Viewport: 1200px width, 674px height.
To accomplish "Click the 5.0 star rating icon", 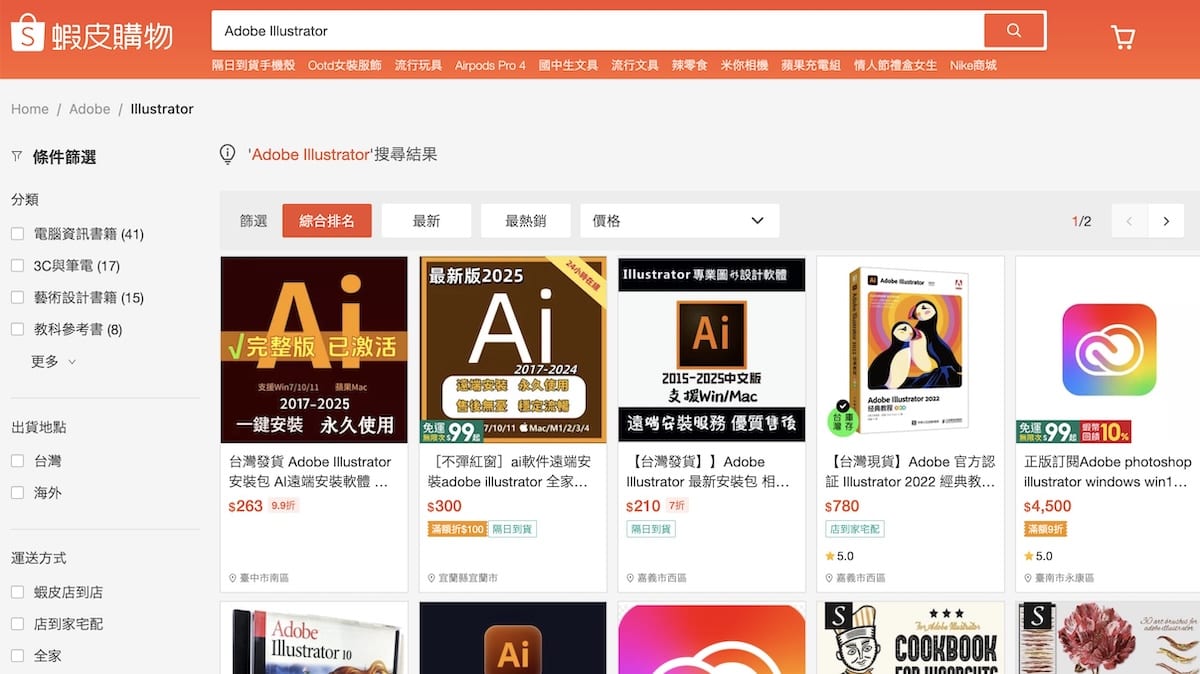I will pos(828,556).
